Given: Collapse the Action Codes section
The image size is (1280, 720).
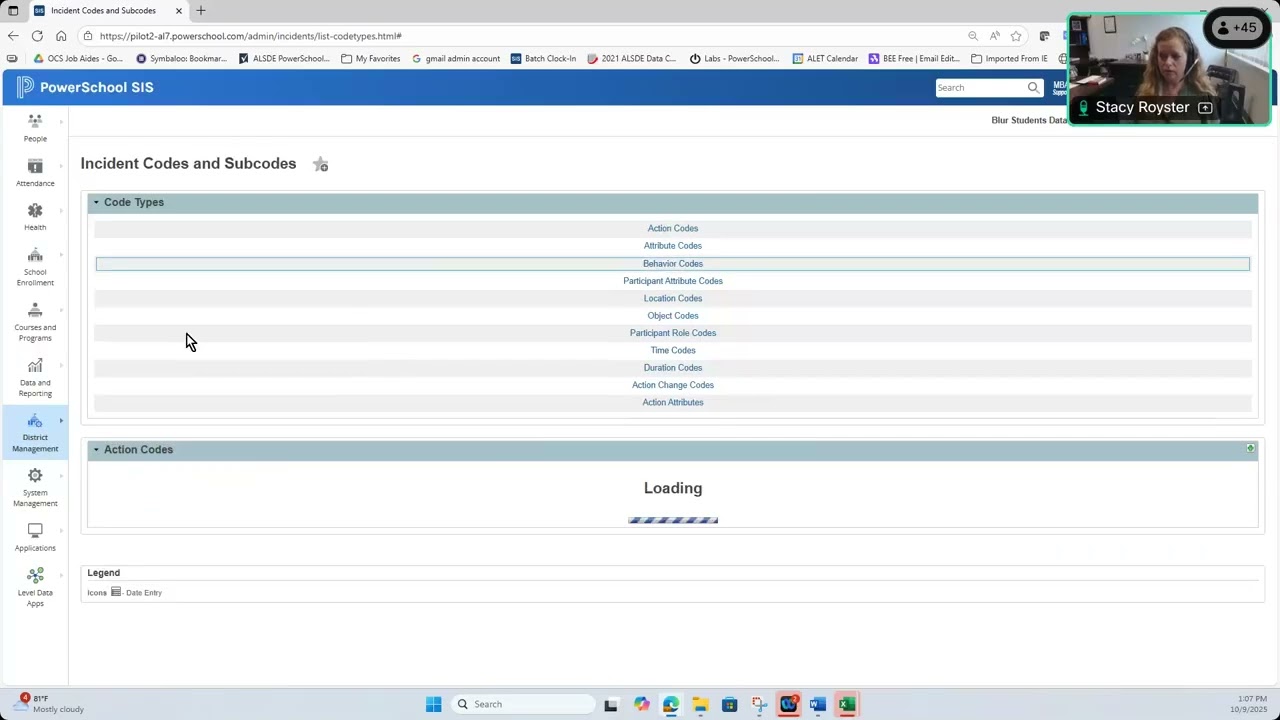Looking at the screenshot, I should tap(96, 449).
